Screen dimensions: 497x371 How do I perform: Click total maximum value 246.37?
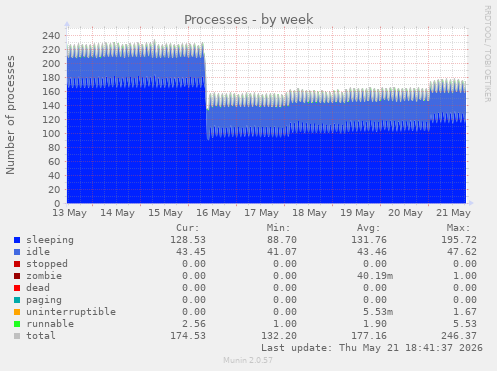tap(459, 336)
